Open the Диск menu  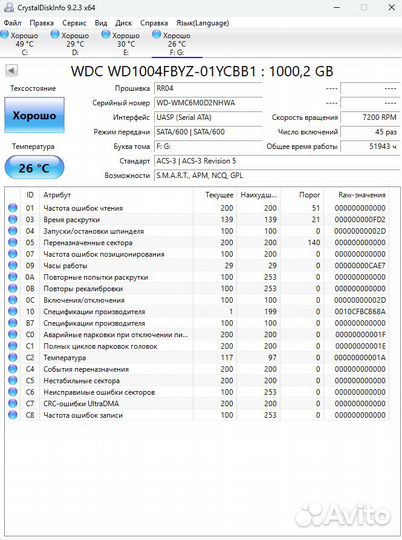coord(123,23)
